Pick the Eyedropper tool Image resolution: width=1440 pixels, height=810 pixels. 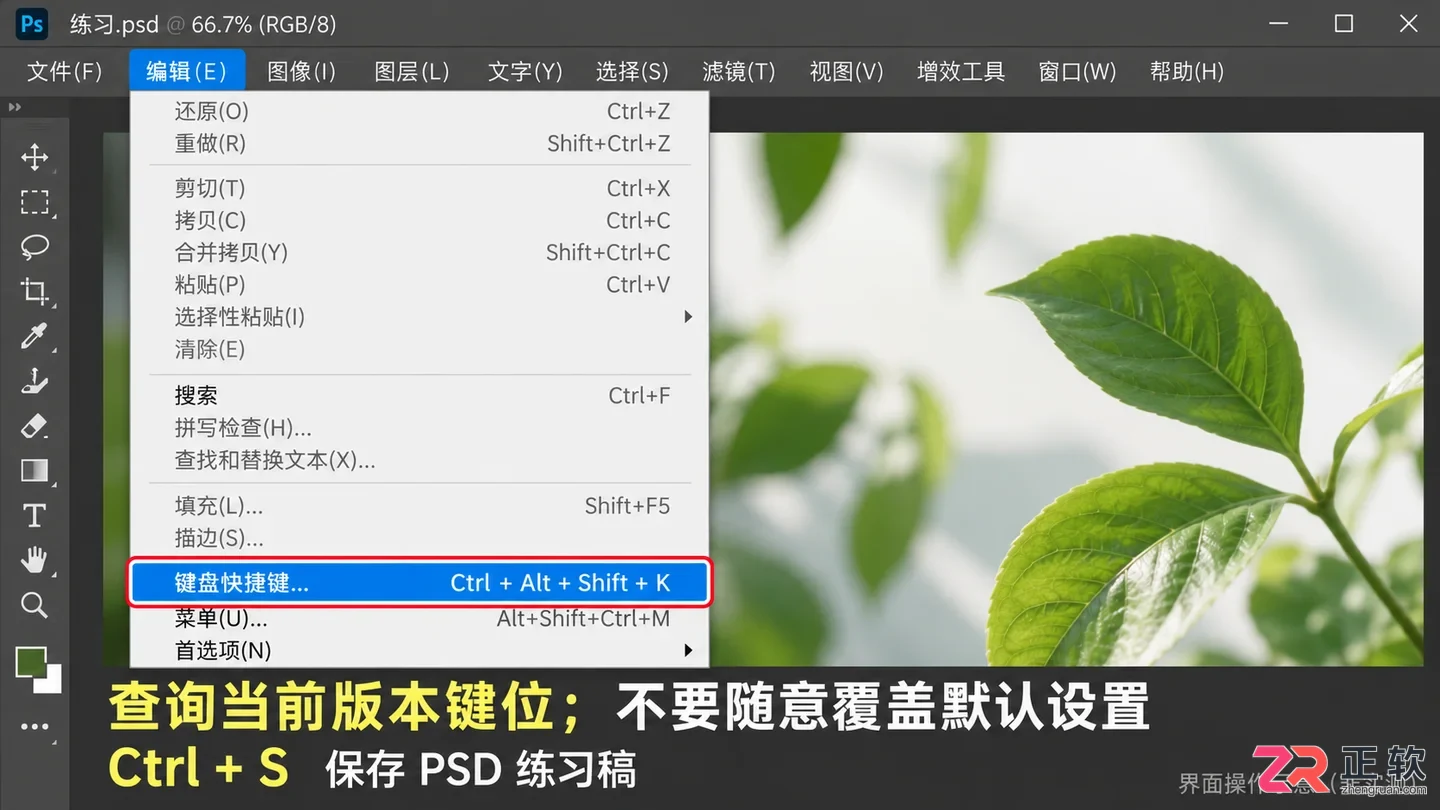(35, 336)
